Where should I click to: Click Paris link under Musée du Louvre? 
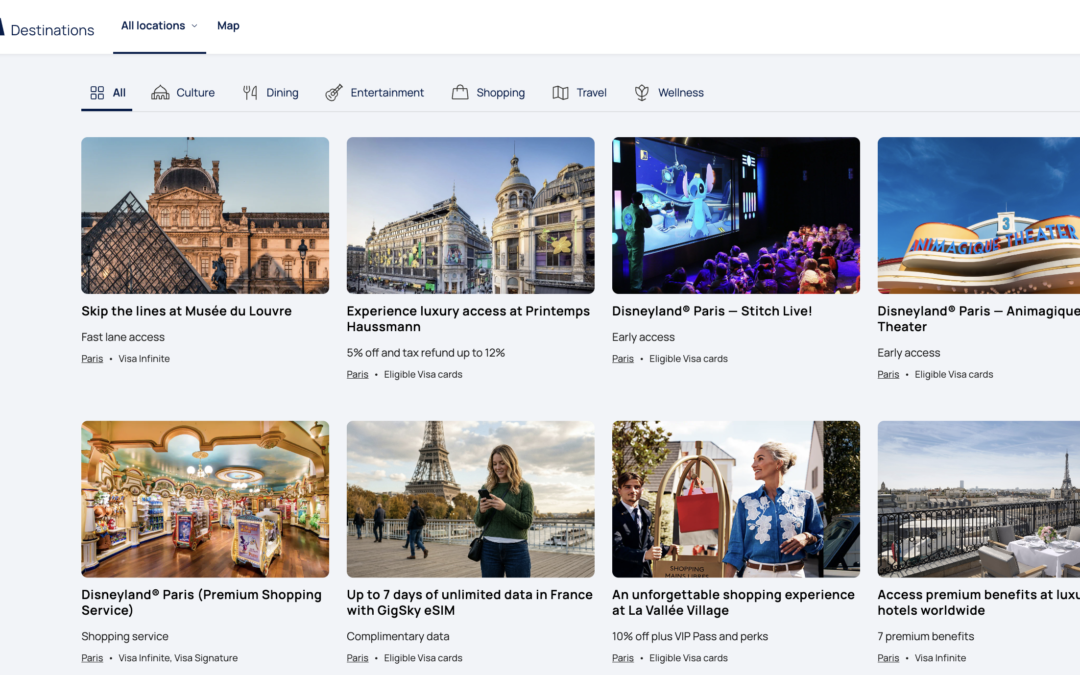(92, 359)
